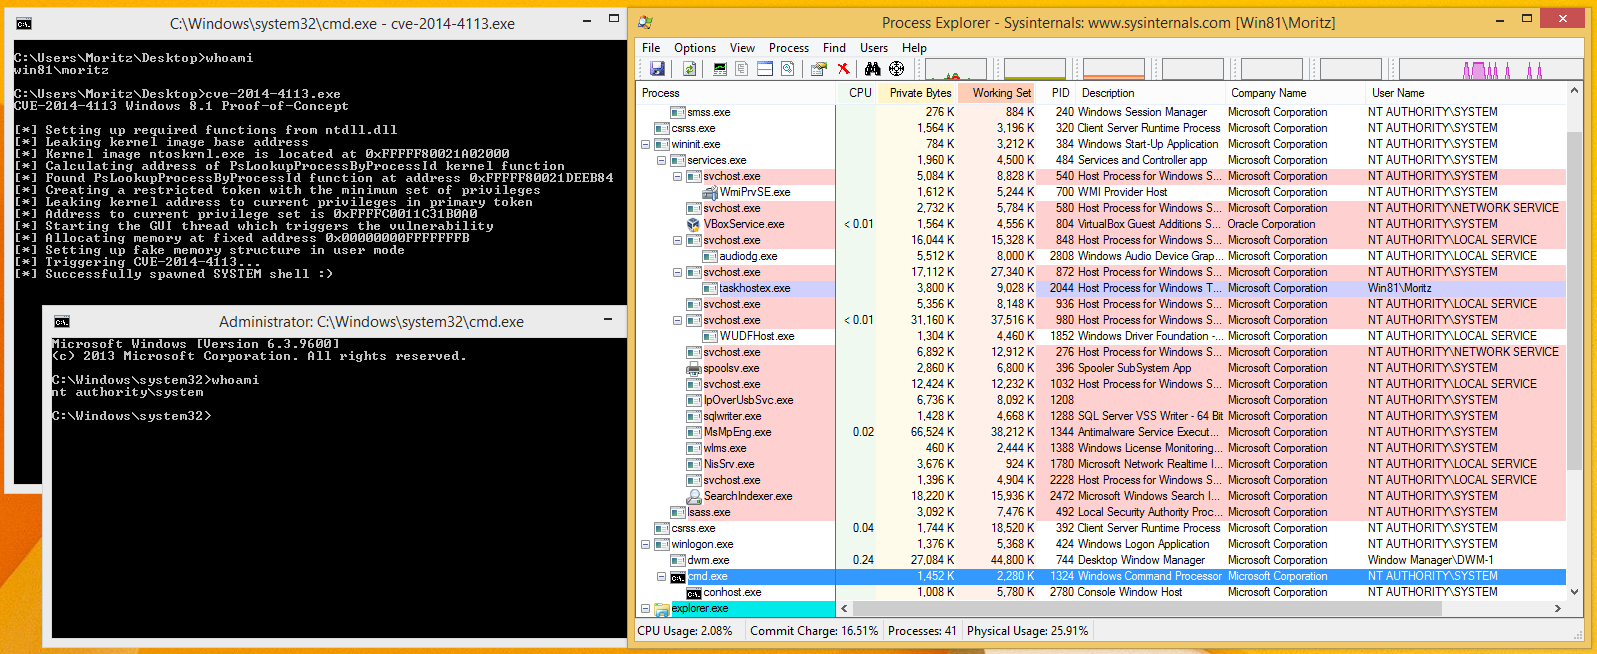1597x654 pixels.
Task: Click the WmiPrvSE.exe process icon
Action: click(711, 192)
